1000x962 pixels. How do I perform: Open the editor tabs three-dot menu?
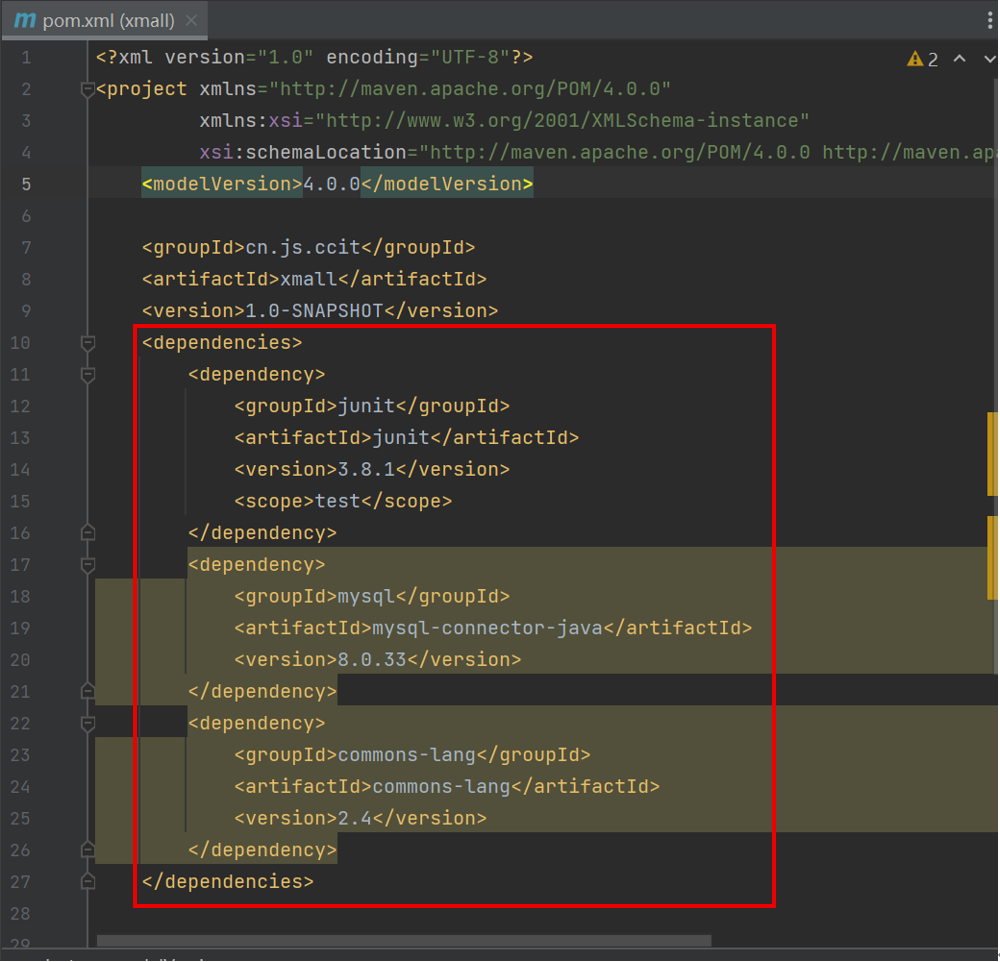(990, 20)
